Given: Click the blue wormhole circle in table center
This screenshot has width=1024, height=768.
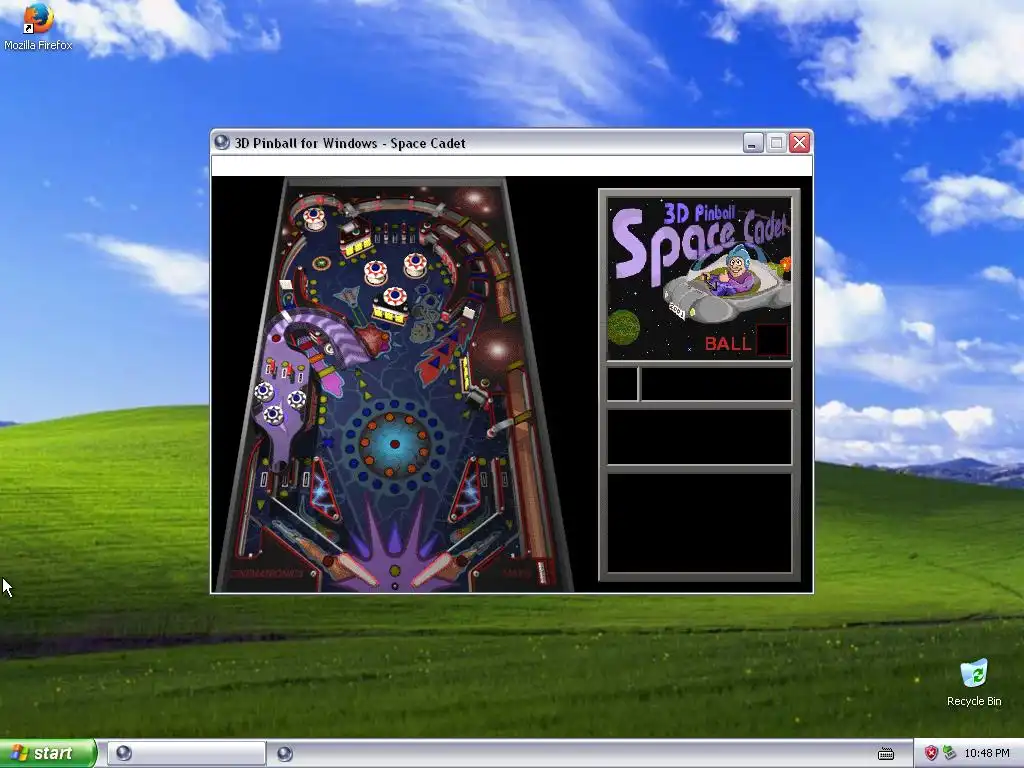Looking at the screenshot, I should coord(394,444).
